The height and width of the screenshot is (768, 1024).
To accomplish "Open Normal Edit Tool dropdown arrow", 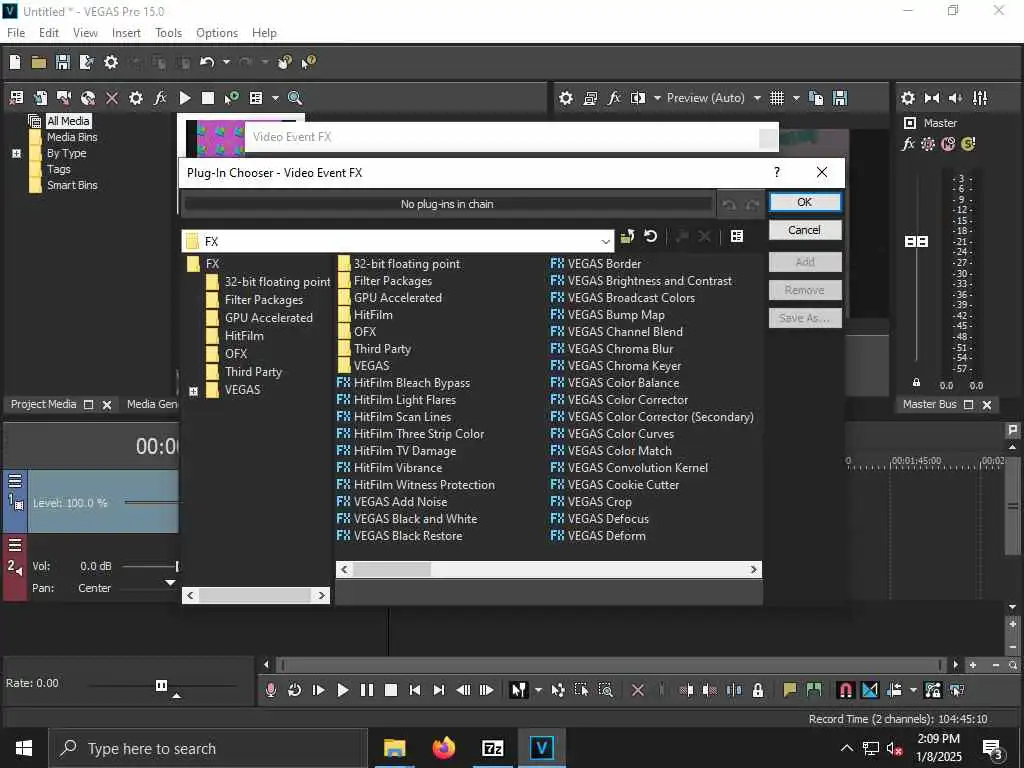I will (538, 690).
